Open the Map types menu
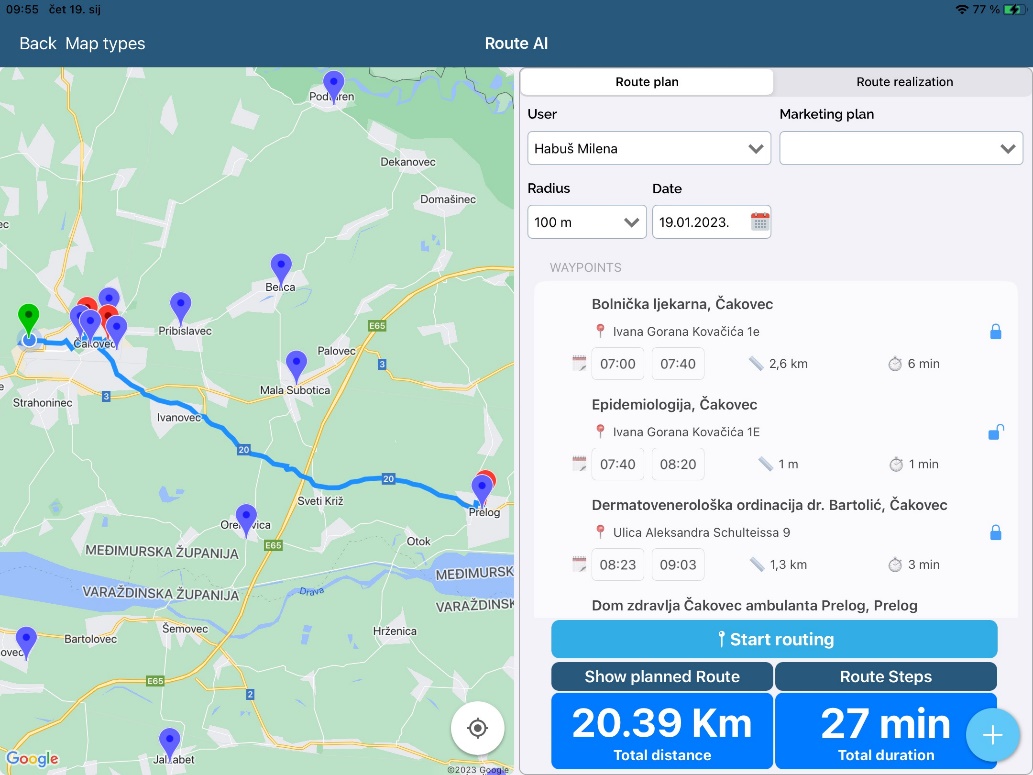The height and width of the screenshot is (775, 1033). point(105,44)
